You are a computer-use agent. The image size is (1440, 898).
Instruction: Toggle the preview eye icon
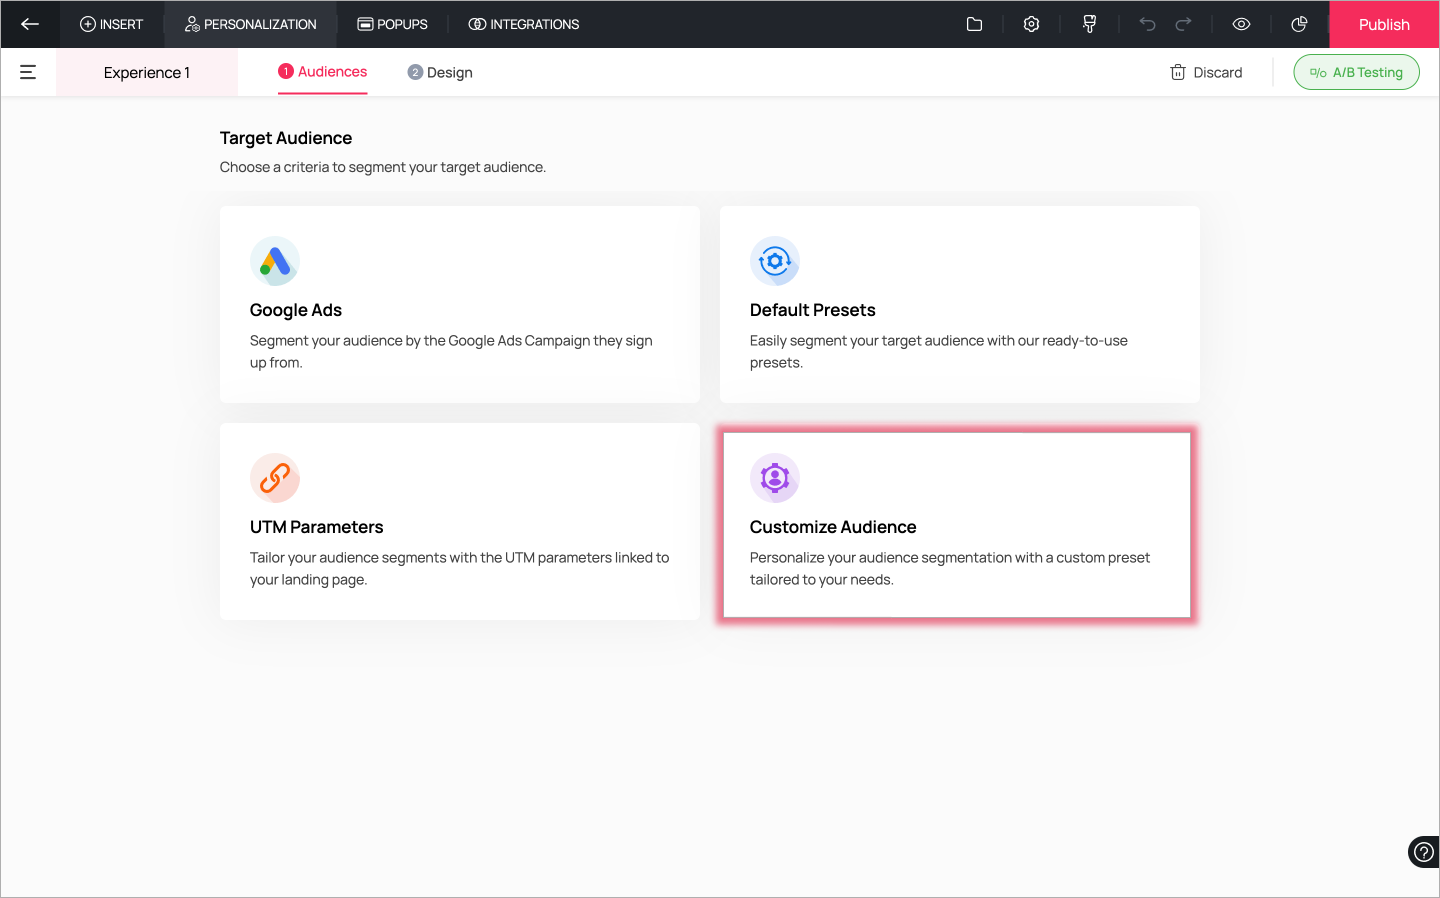point(1241,24)
